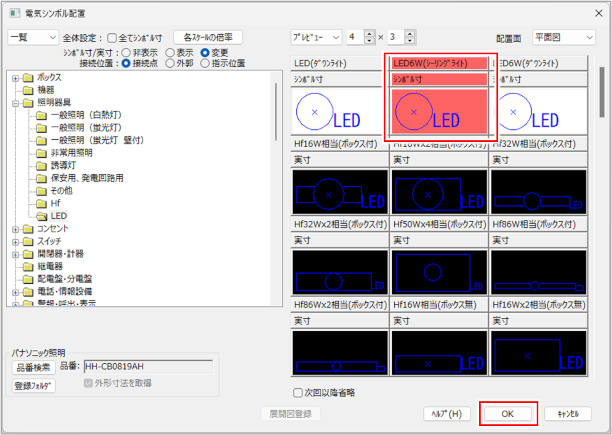The height and width of the screenshot is (435, 612).
Task: Select the 誘導灯 folder icon
Action: pyautogui.click(x=41, y=165)
